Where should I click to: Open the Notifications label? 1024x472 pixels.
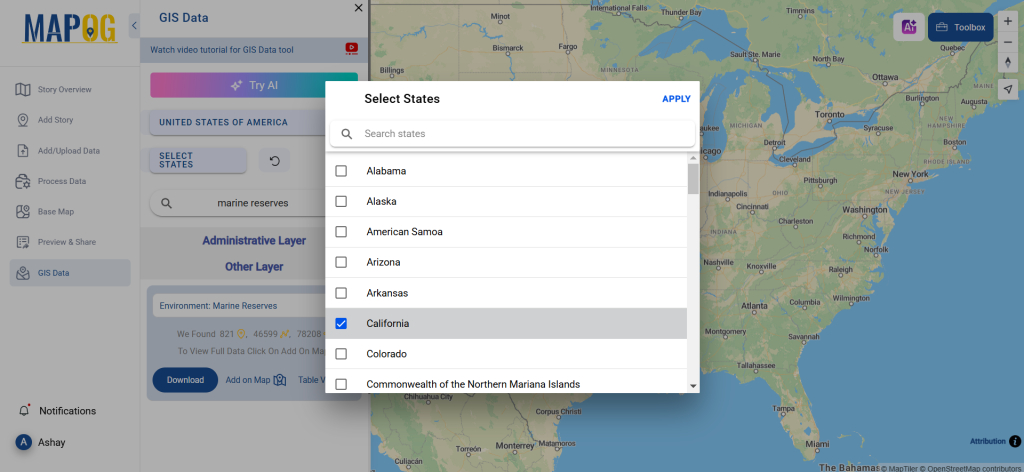pos(67,411)
